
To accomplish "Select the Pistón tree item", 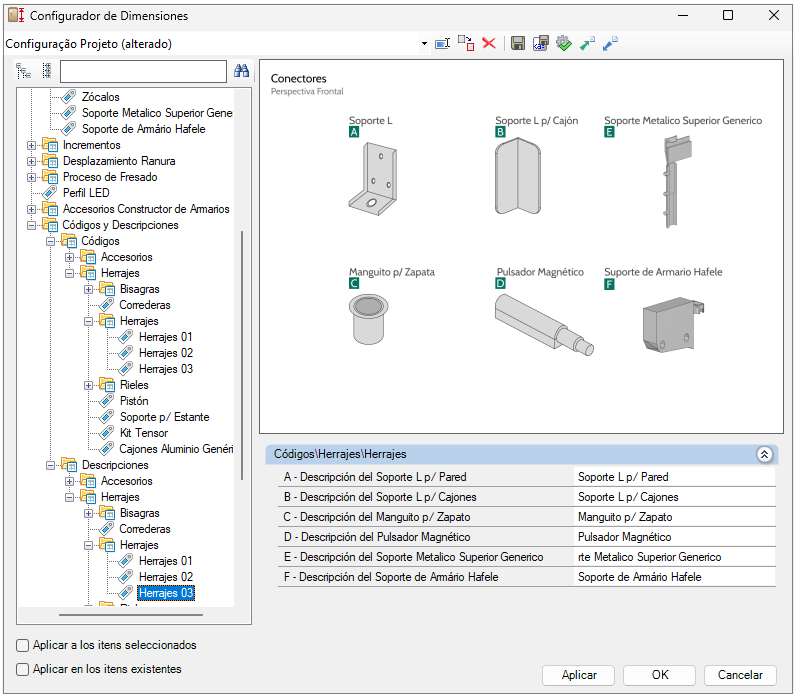I will point(134,401).
